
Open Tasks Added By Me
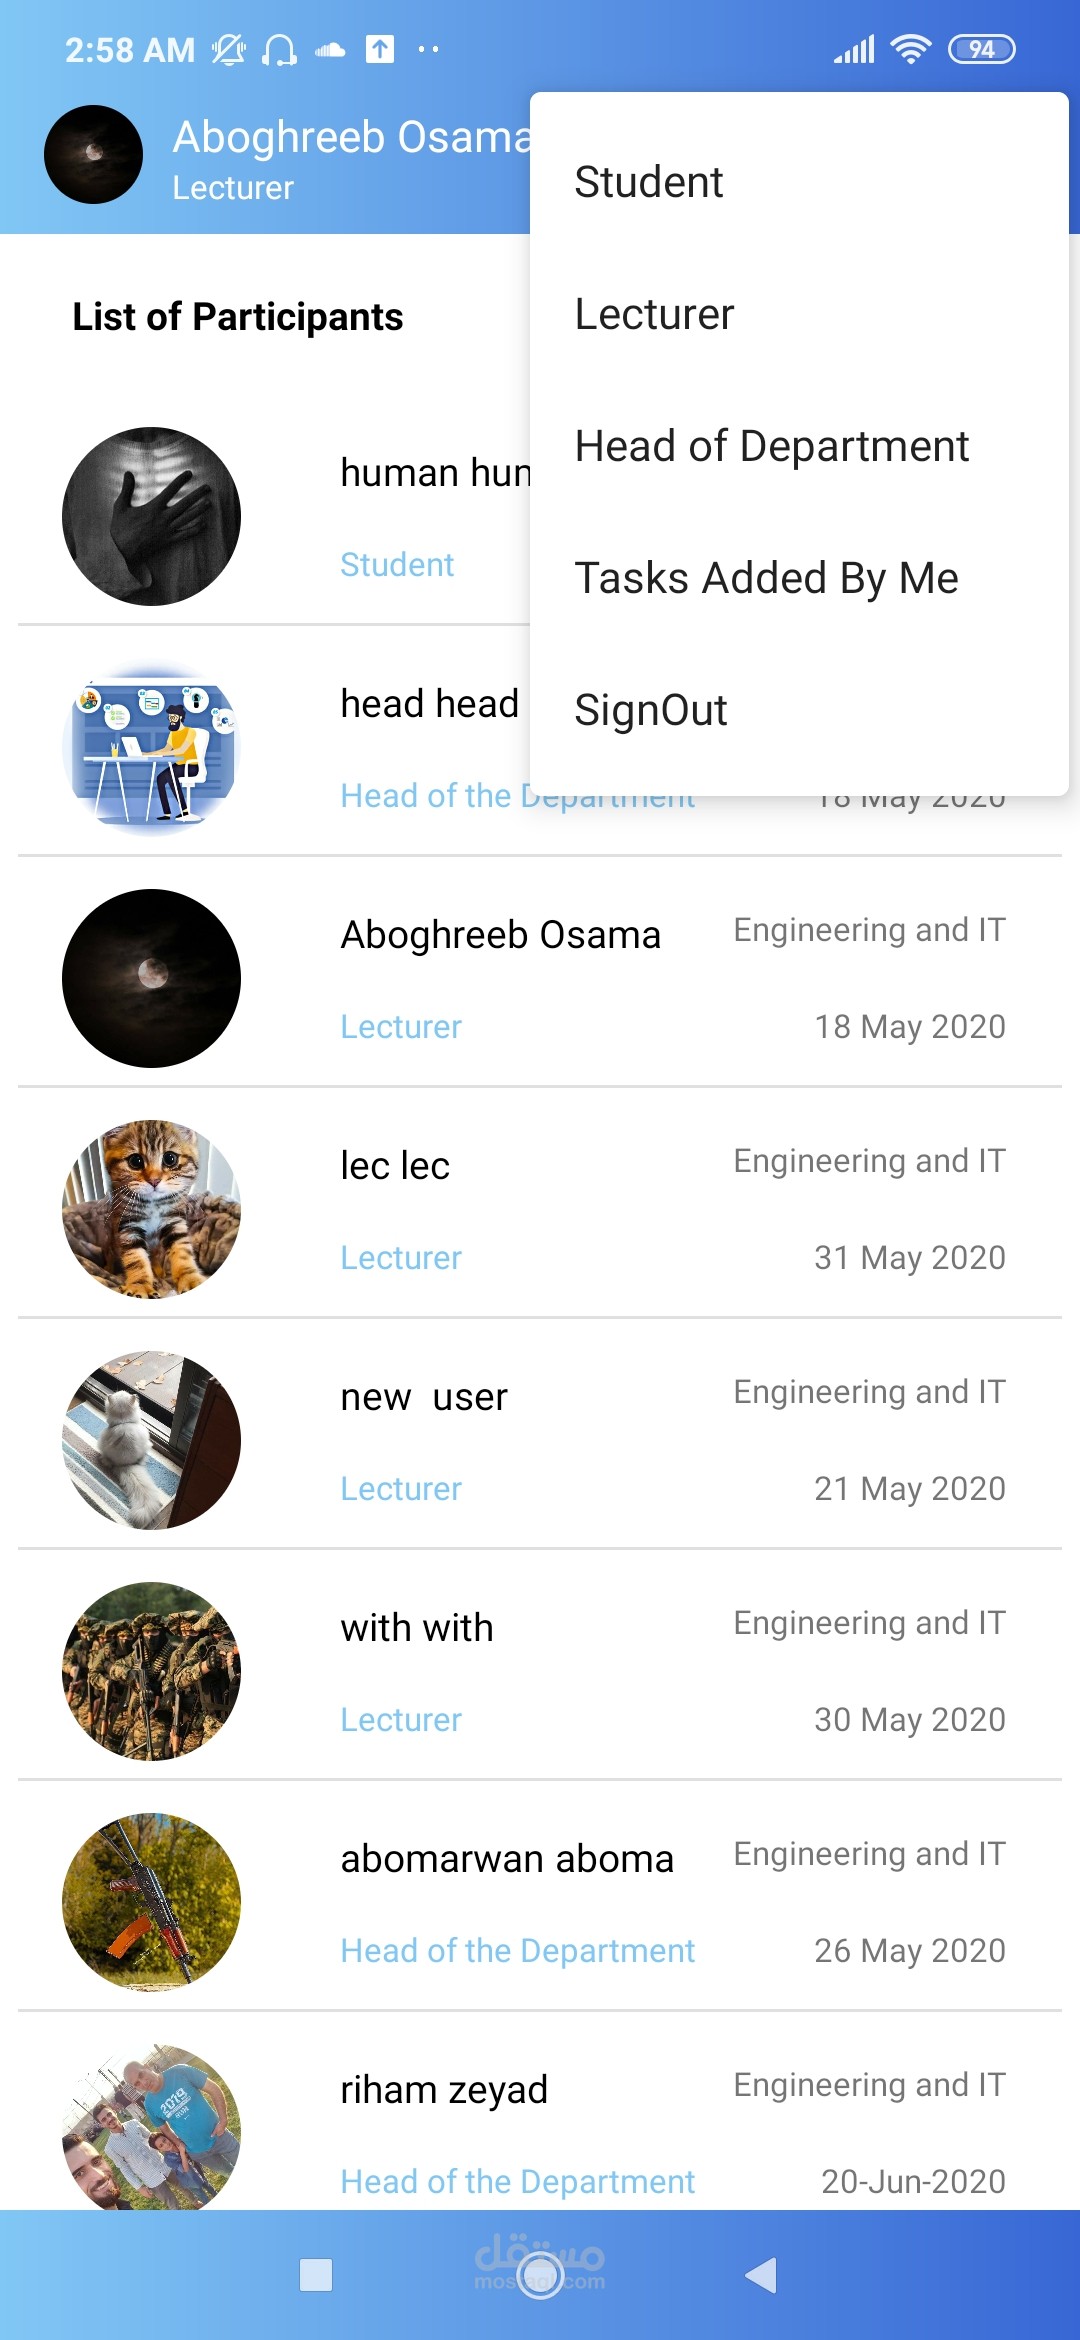pyautogui.click(x=766, y=578)
